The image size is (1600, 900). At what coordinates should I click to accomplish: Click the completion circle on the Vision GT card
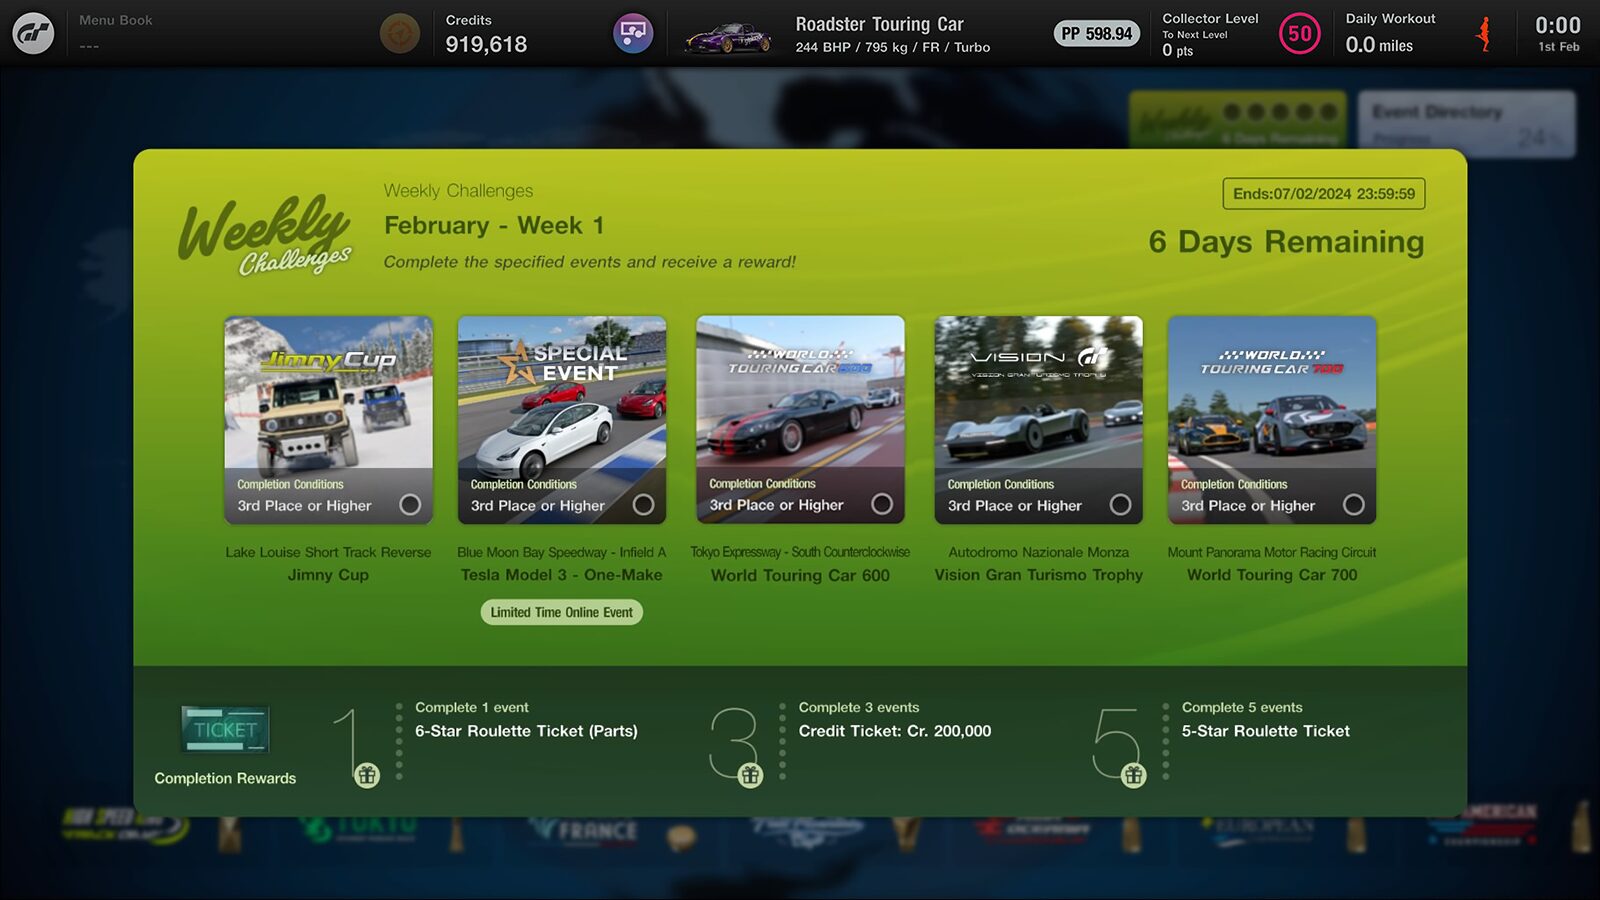pos(1121,505)
